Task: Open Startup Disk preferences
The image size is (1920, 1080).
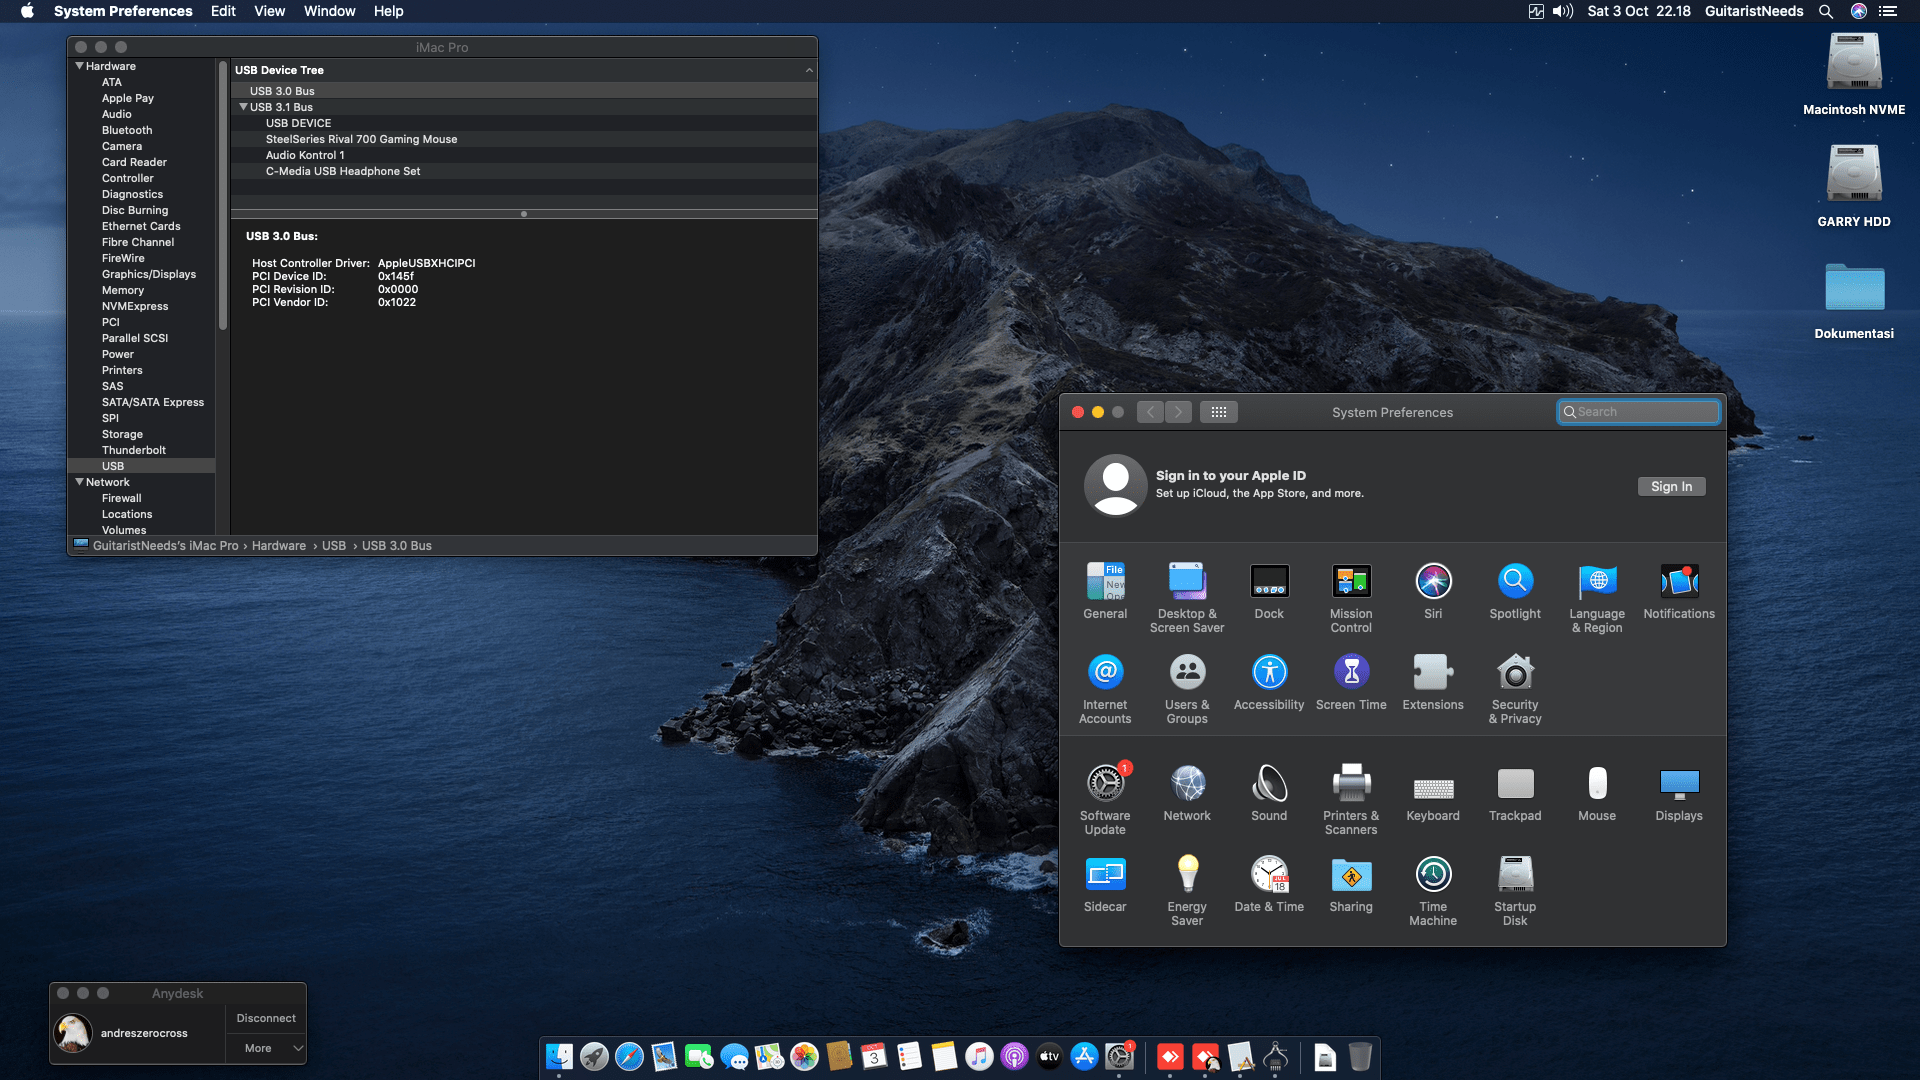Action: tap(1515, 890)
